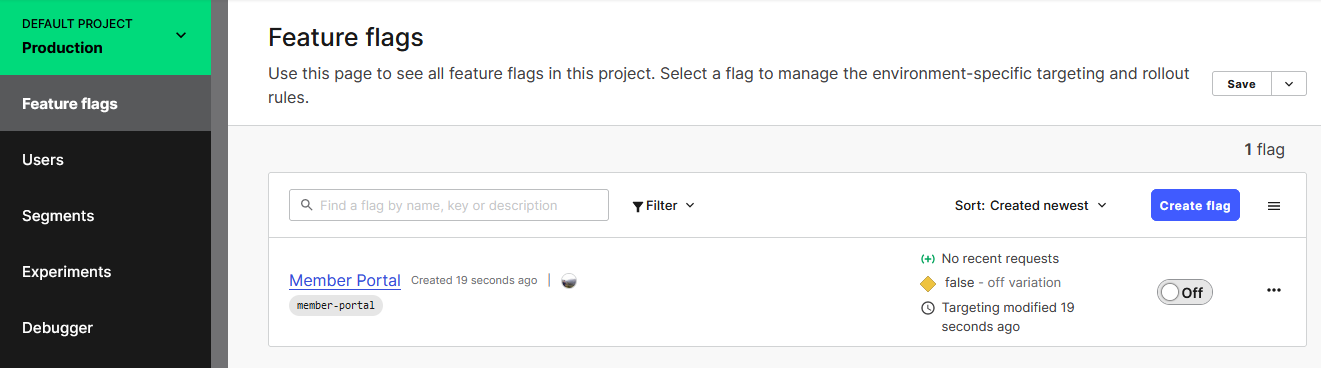Open the three-dot menu for Member Portal
The image size is (1321, 368).
click(1274, 290)
